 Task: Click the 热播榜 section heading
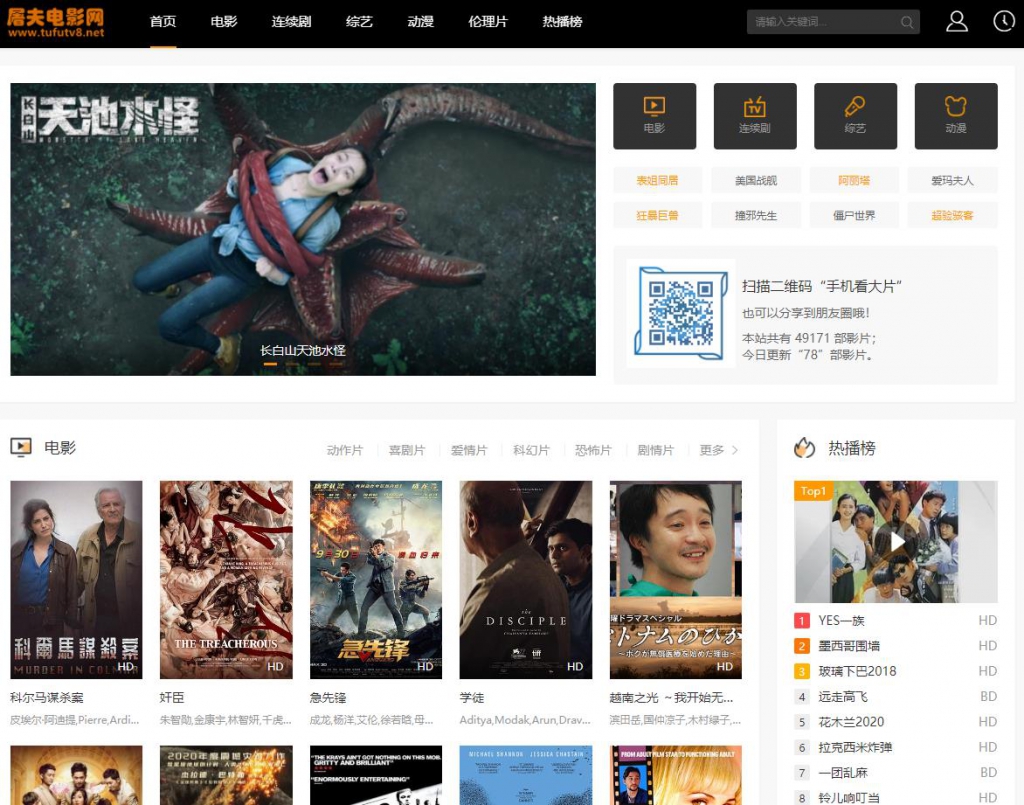(x=852, y=448)
